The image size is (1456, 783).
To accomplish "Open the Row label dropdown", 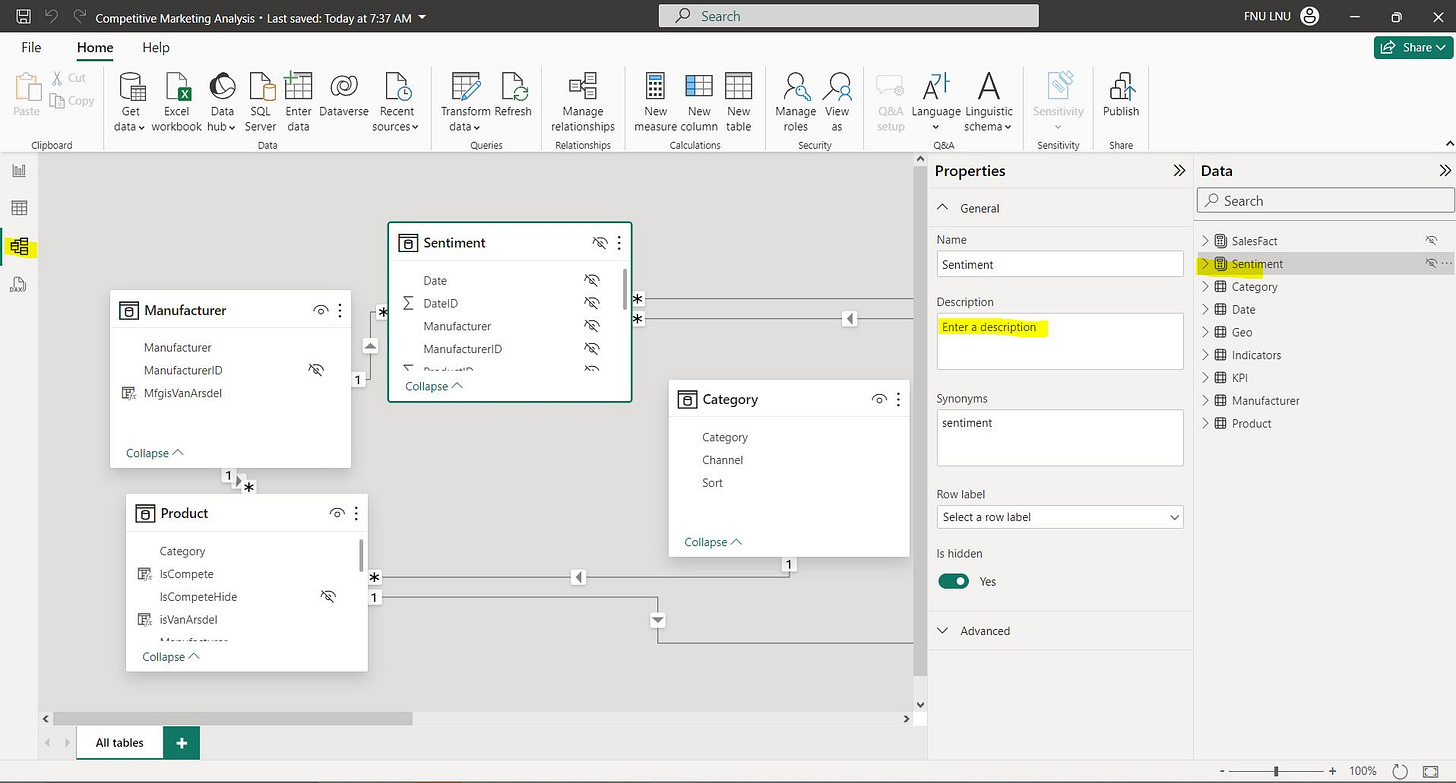I will (1060, 517).
